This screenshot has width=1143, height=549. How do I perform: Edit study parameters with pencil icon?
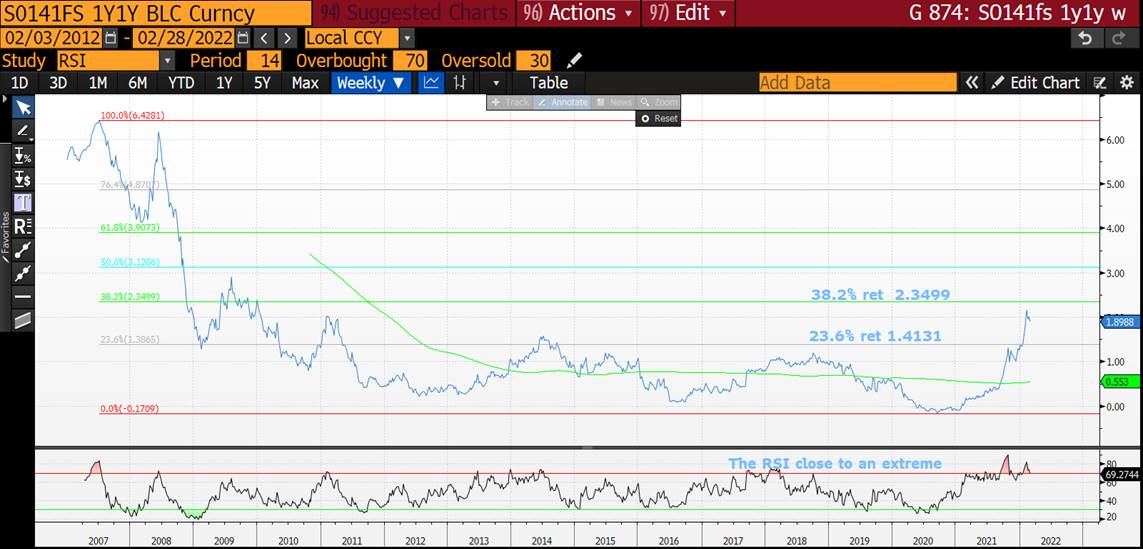(574, 61)
